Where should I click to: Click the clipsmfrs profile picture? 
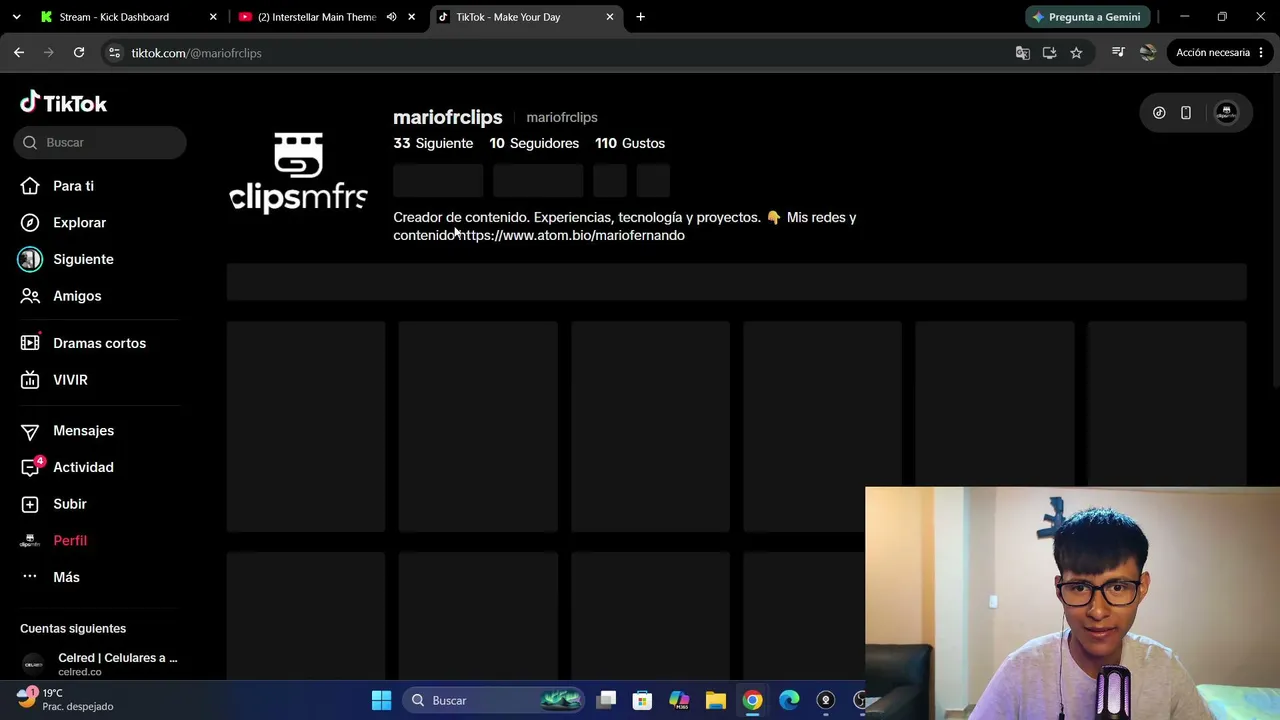(299, 173)
